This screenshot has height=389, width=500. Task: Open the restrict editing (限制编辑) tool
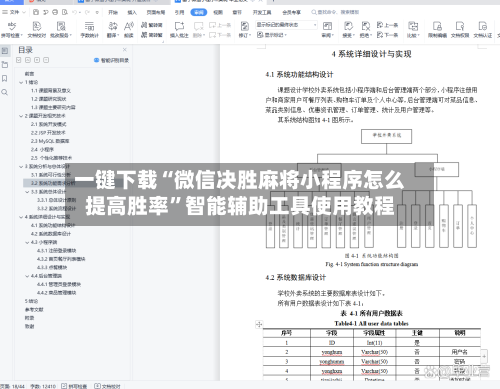[x=437, y=29]
